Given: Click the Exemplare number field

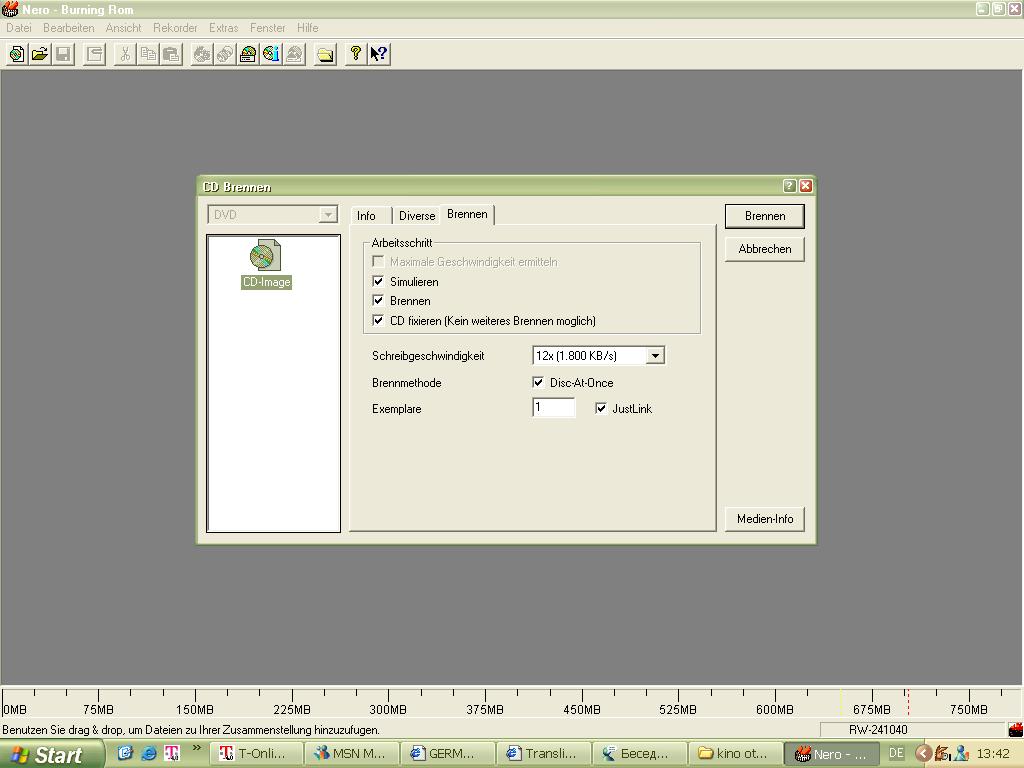Looking at the screenshot, I should (553, 408).
